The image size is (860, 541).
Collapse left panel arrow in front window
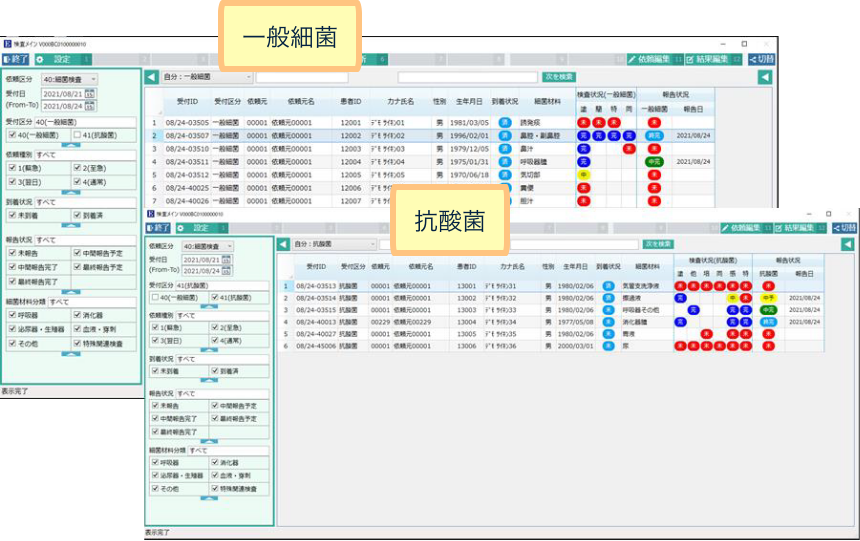283,244
